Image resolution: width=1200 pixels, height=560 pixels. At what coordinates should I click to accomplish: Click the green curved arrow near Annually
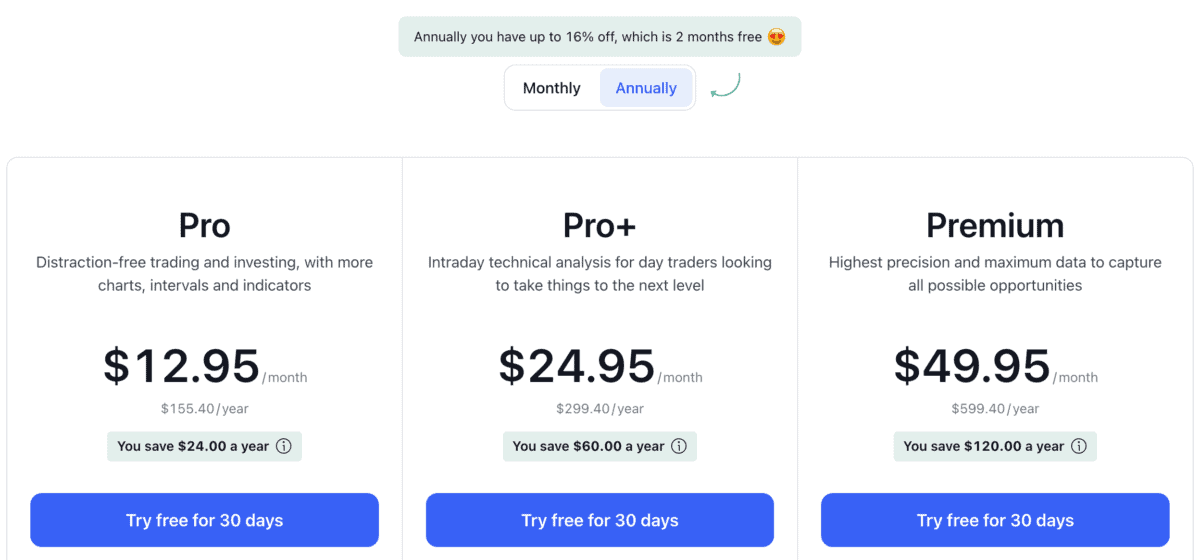(x=725, y=86)
